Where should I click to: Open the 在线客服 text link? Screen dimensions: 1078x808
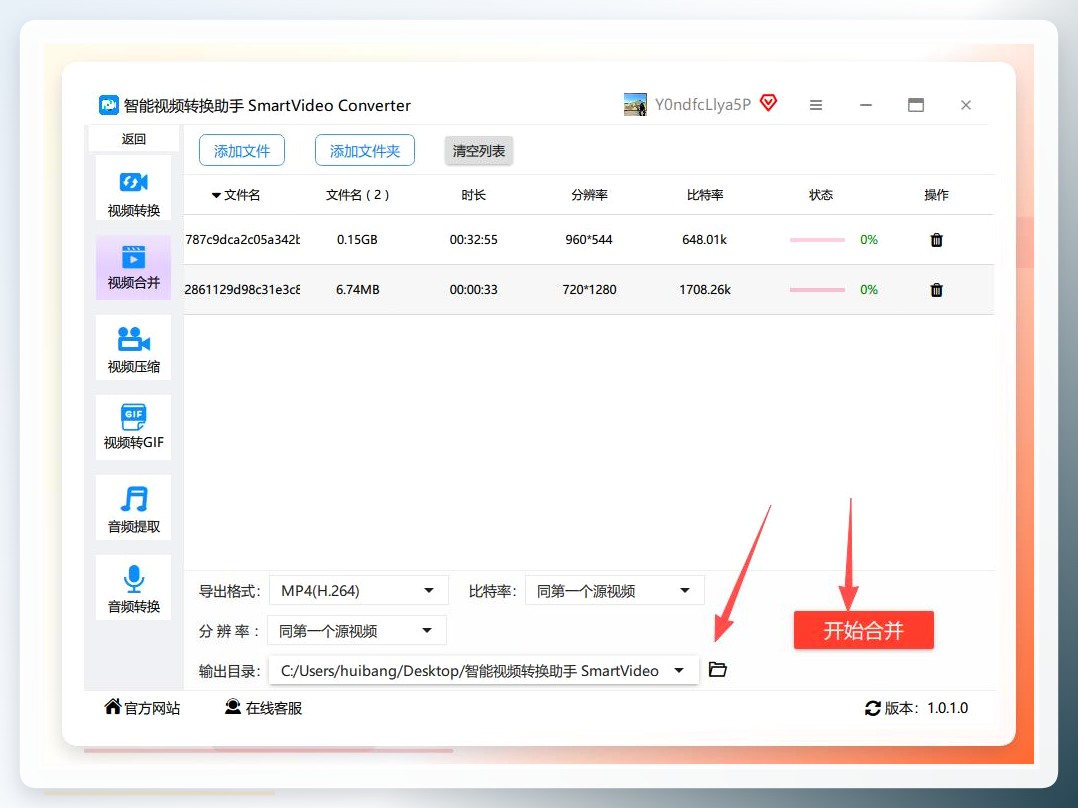(274, 708)
